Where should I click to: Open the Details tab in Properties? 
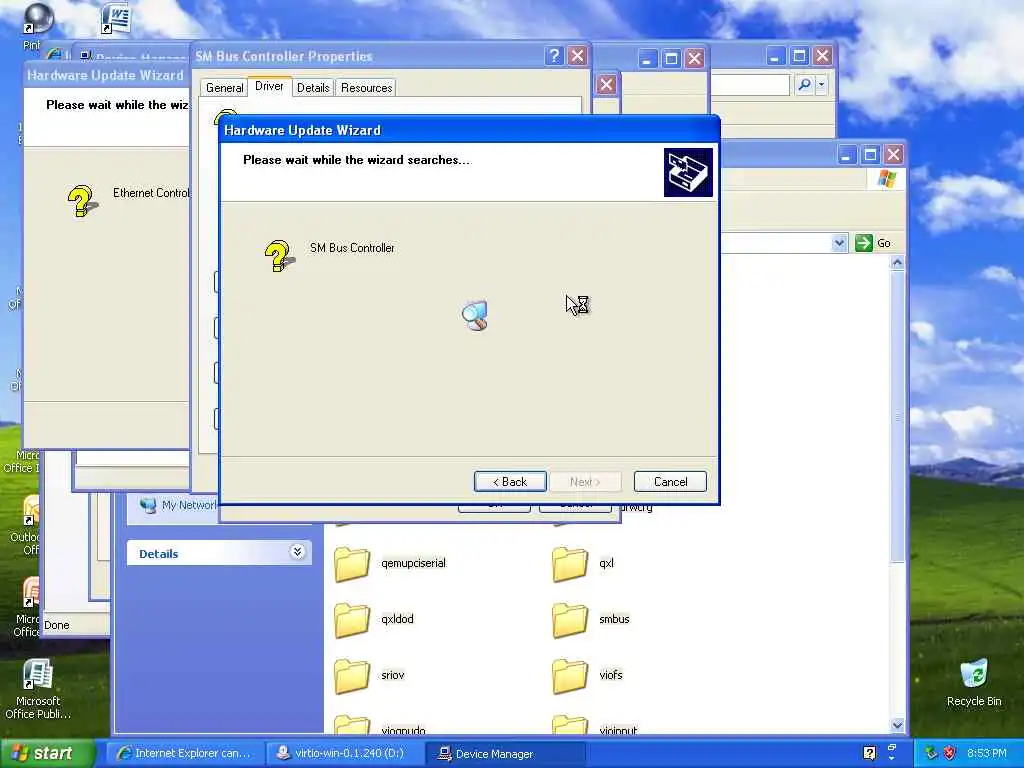tap(313, 88)
